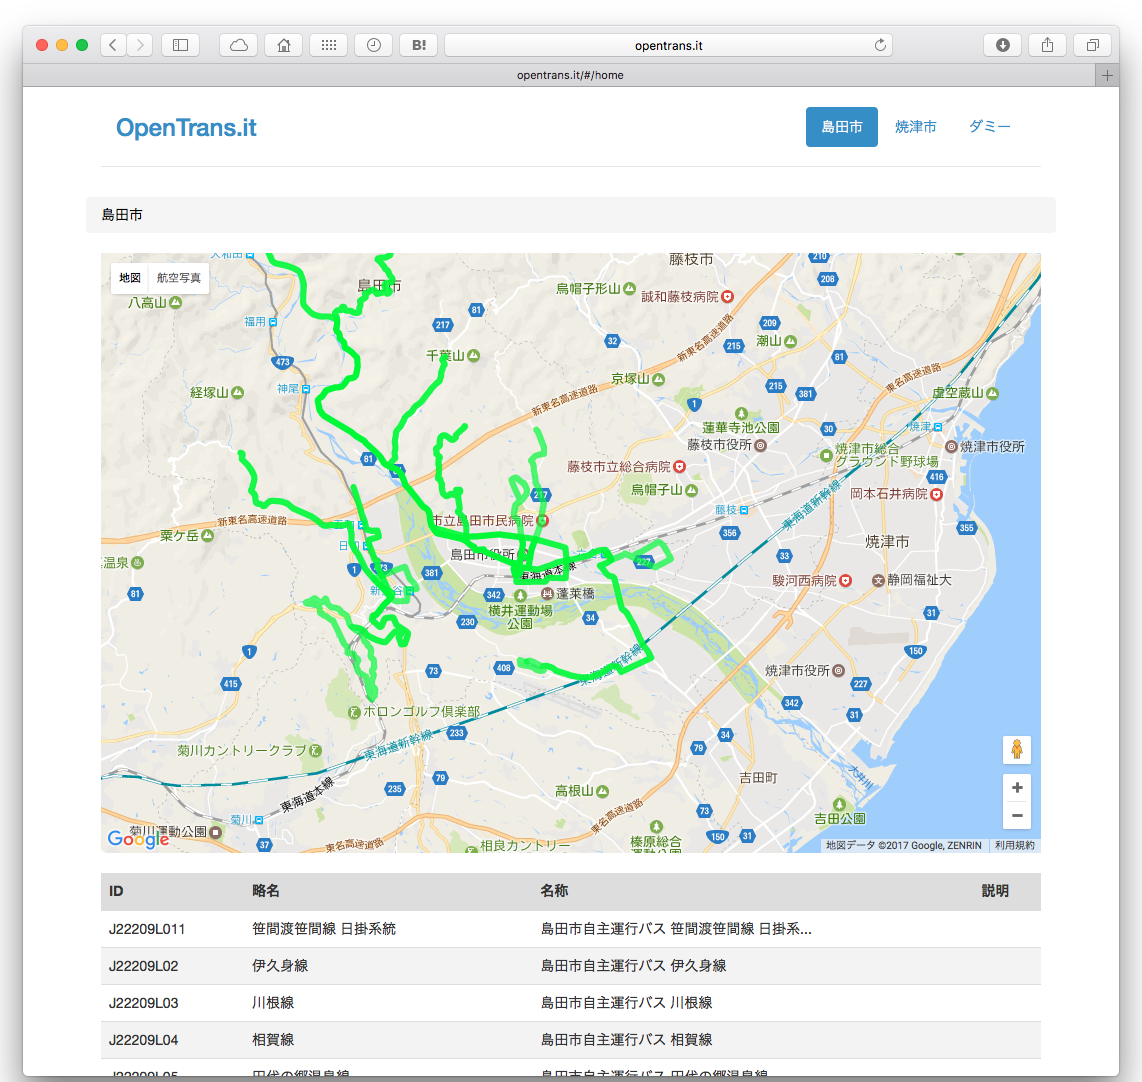Zoom in the map with plus
Viewport: 1142px width, 1082px height.
tap(1017, 788)
